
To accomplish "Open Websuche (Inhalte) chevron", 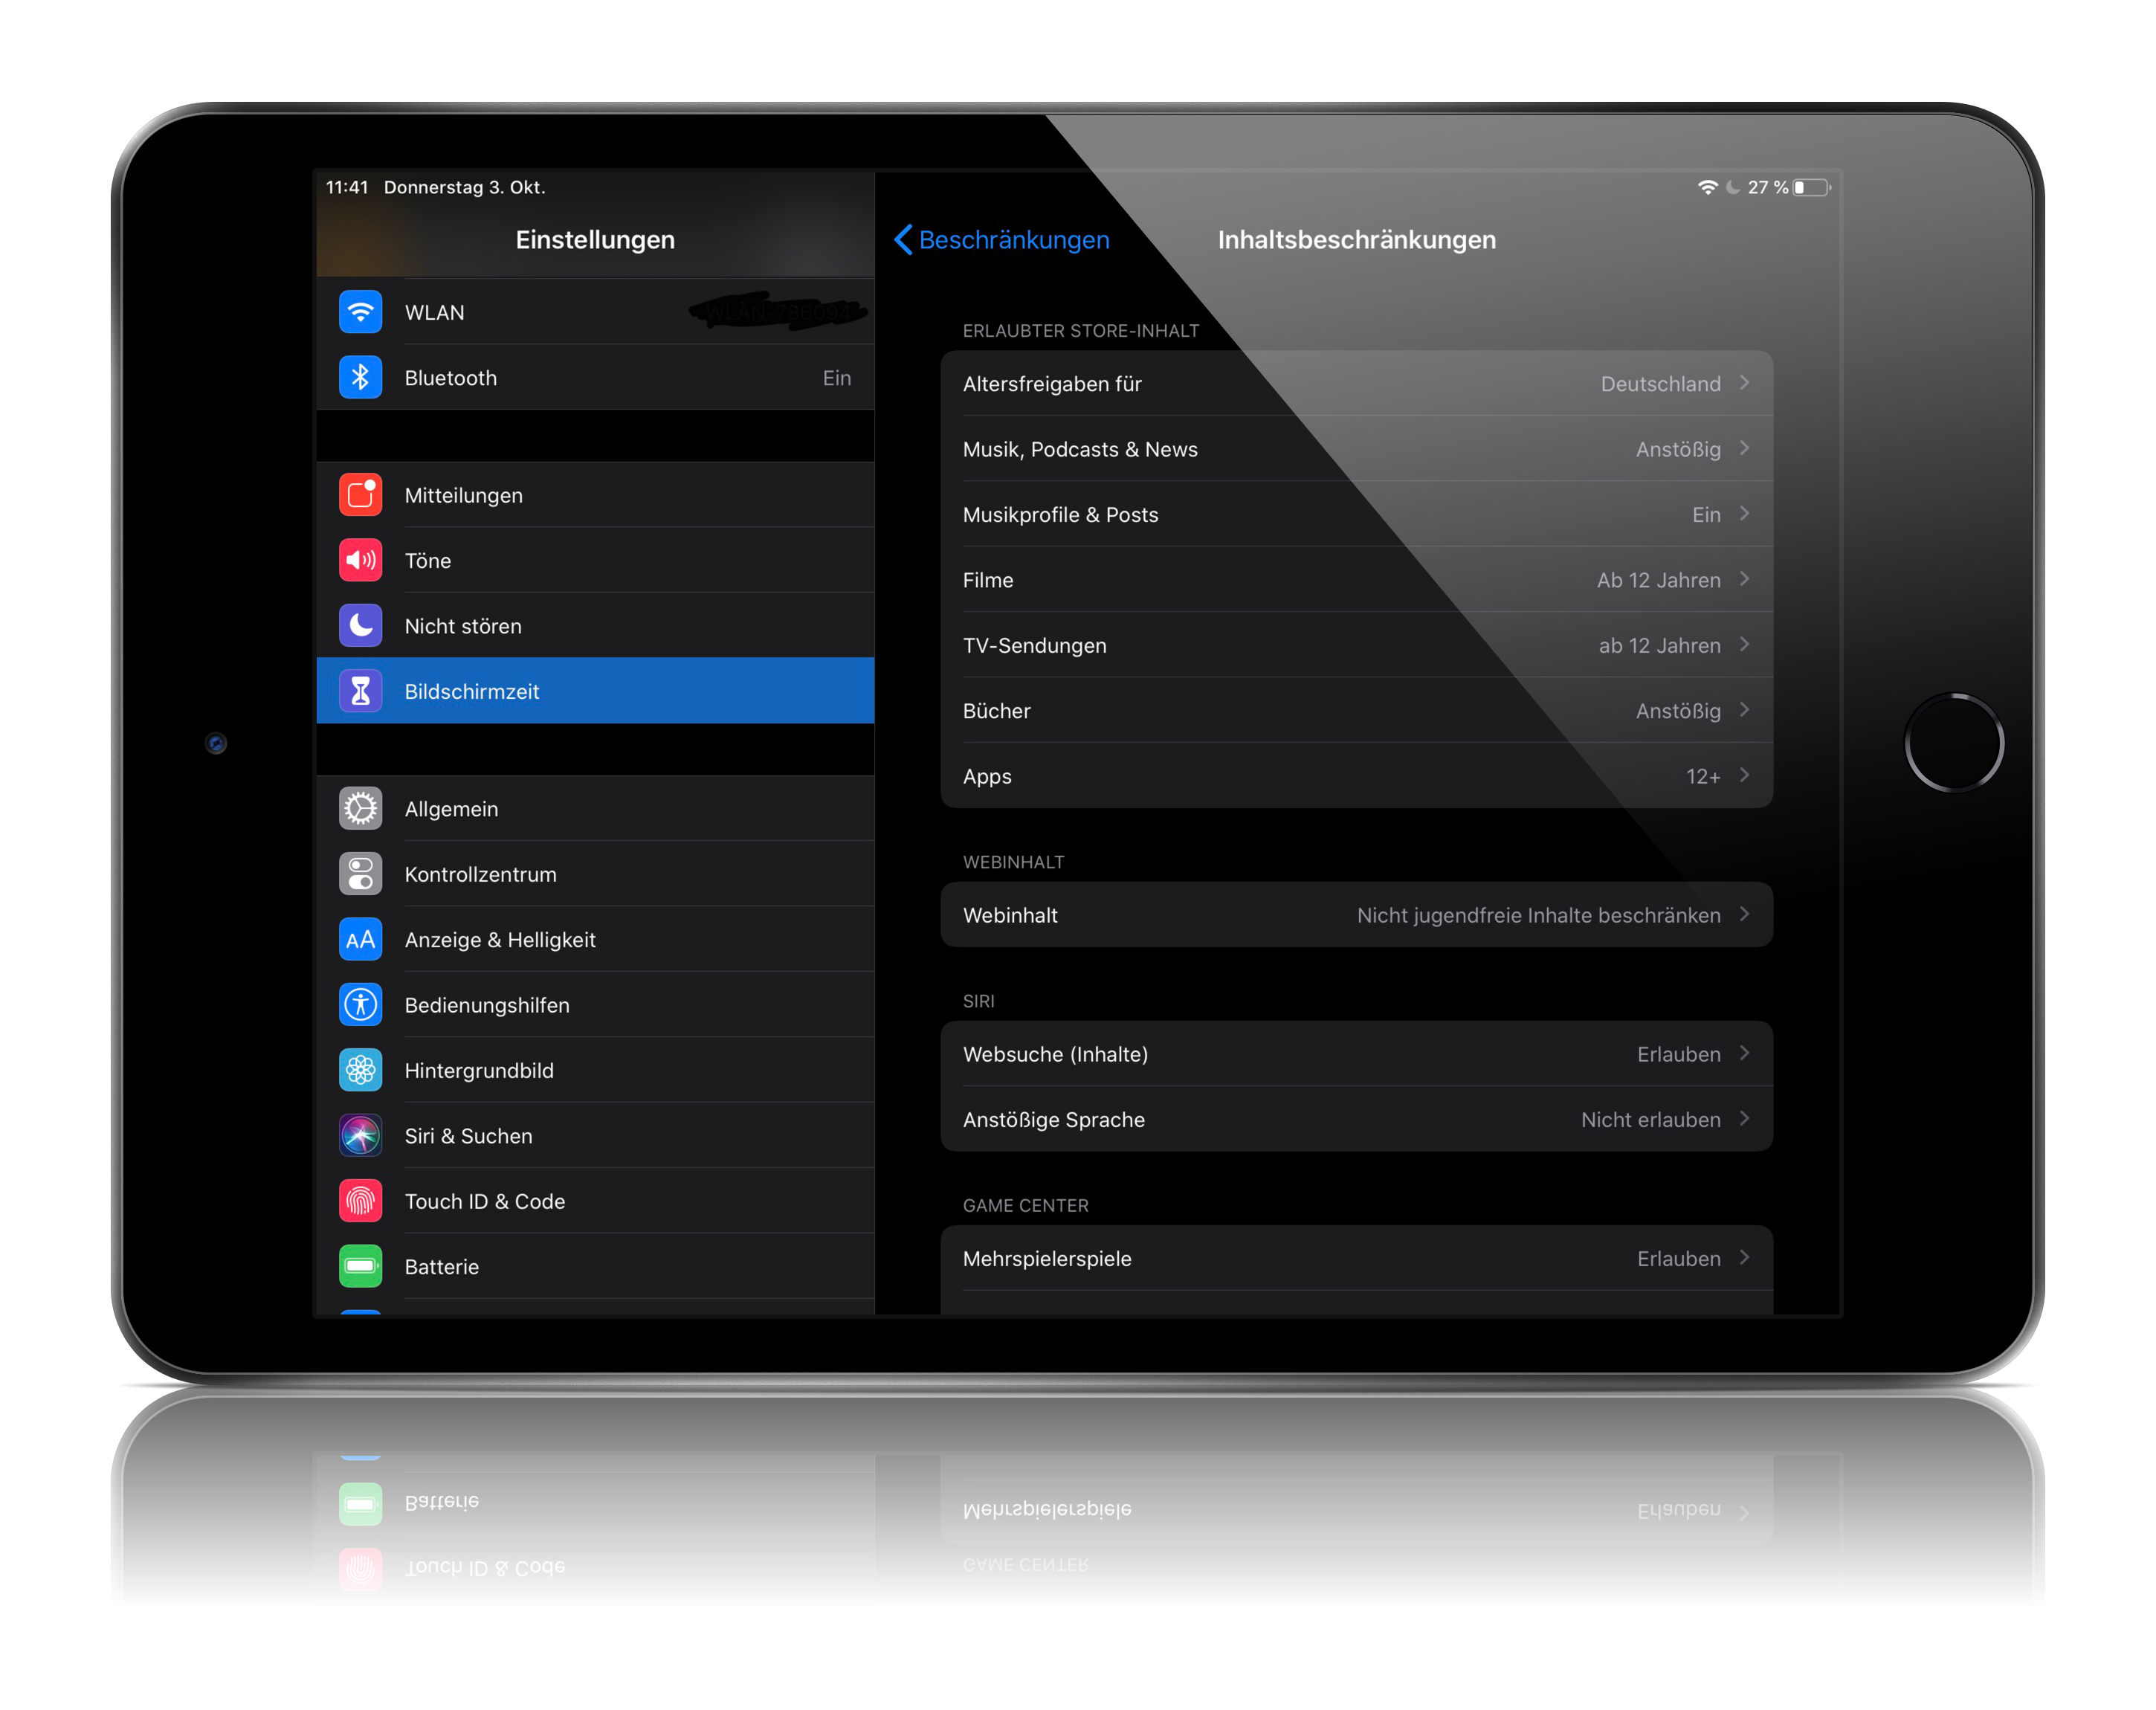I will click(x=1744, y=1053).
